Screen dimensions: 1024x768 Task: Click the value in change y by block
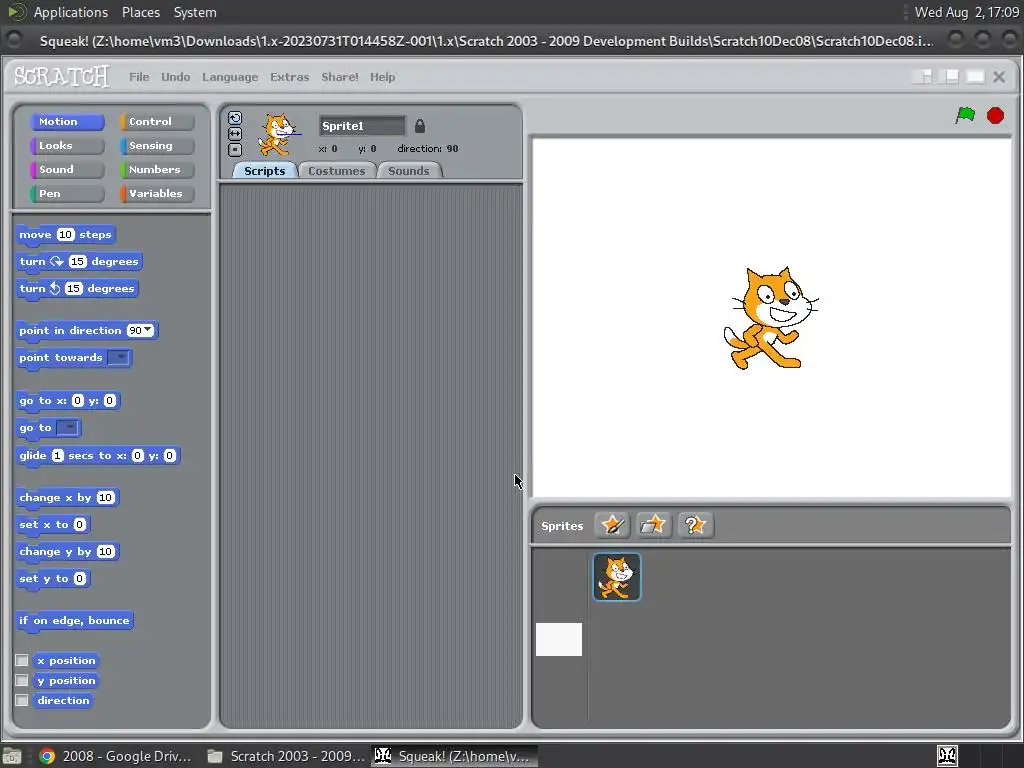point(105,551)
